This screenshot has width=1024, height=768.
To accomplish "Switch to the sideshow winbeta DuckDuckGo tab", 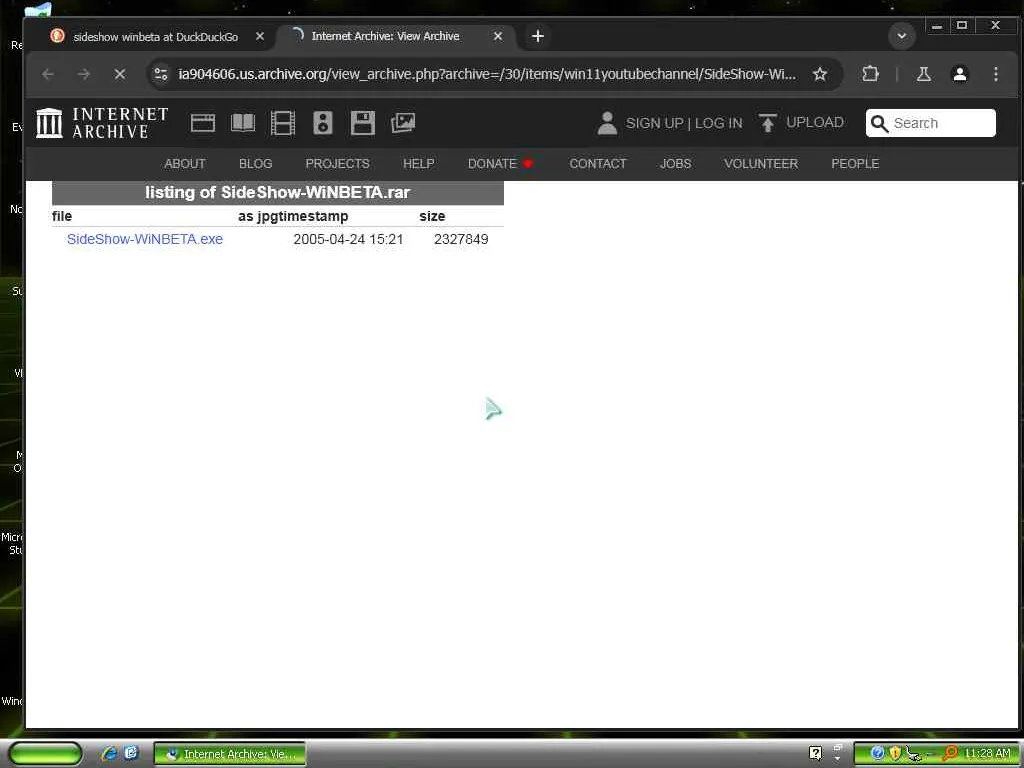I will click(x=155, y=37).
